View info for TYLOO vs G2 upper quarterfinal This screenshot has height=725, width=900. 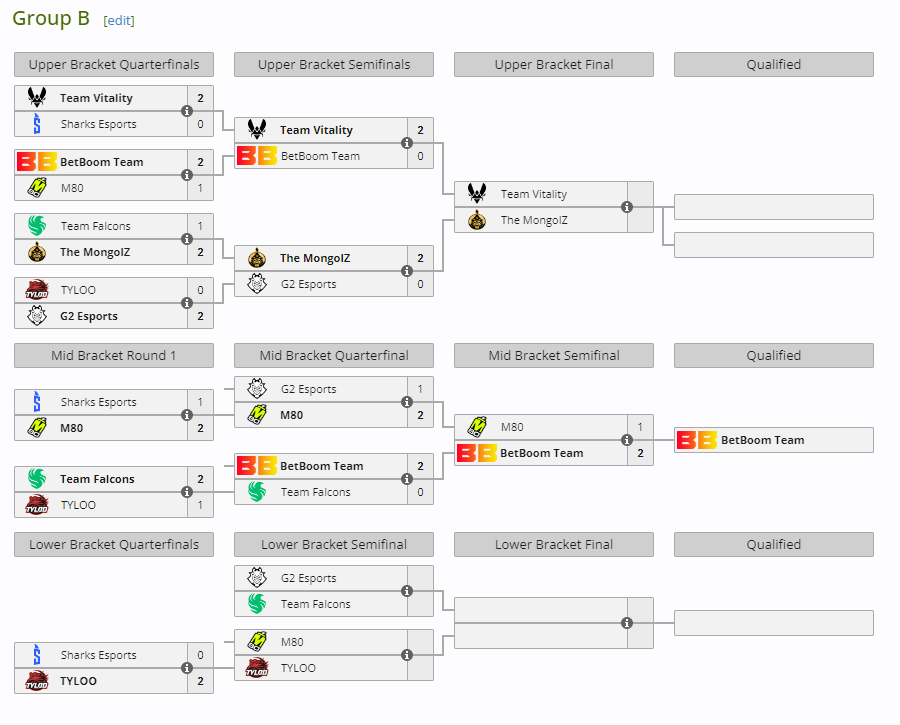point(187,303)
